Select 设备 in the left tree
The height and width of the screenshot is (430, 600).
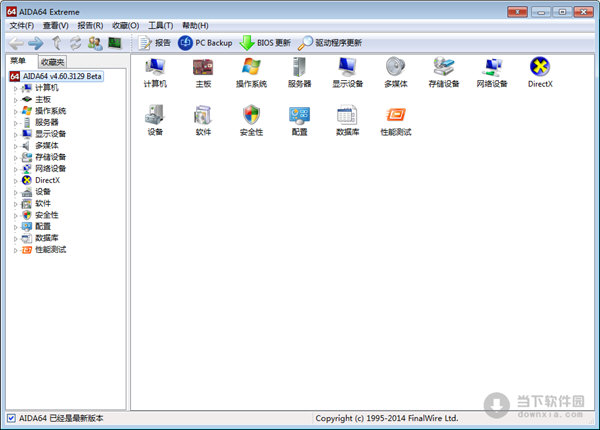click(43, 192)
